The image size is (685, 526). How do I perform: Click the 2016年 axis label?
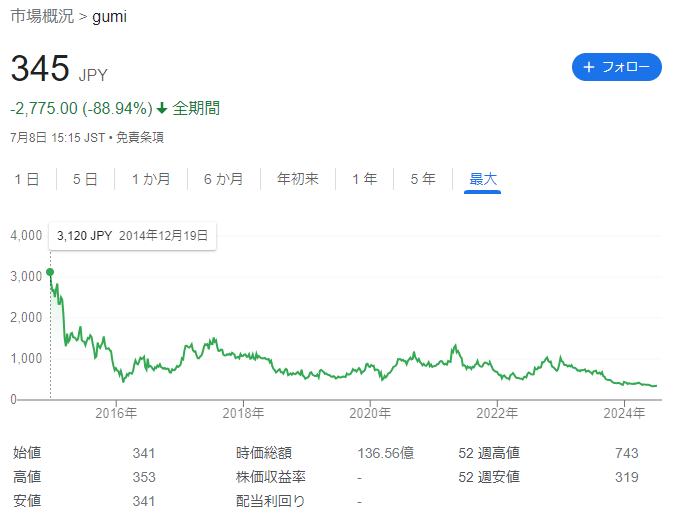tap(117, 412)
